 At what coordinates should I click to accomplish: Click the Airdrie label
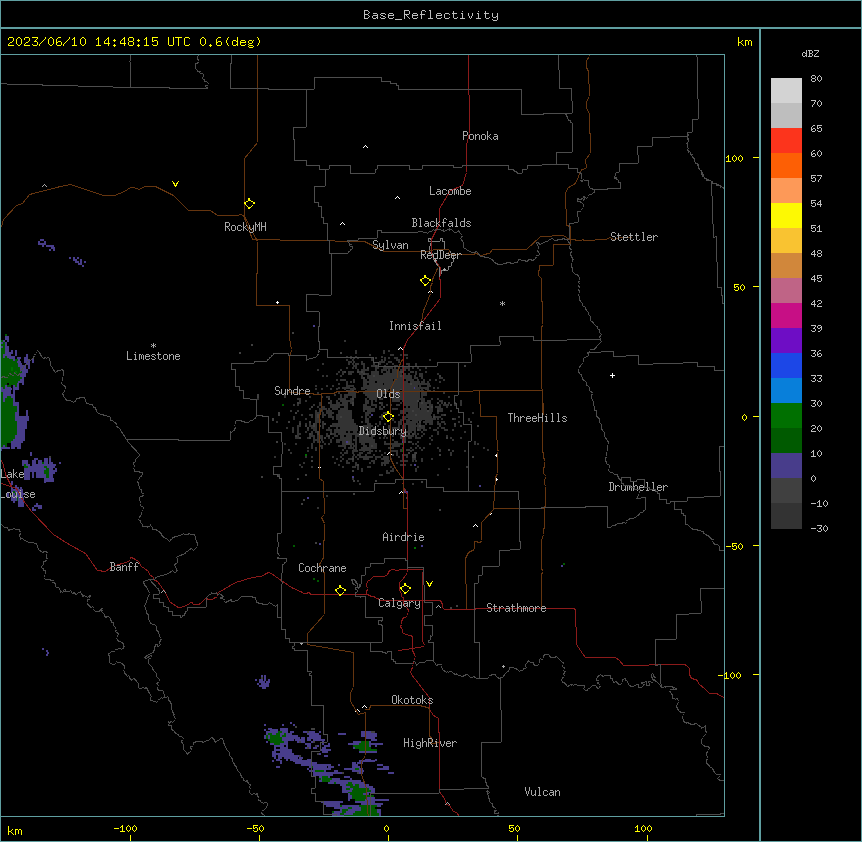[x=403, y=537]
